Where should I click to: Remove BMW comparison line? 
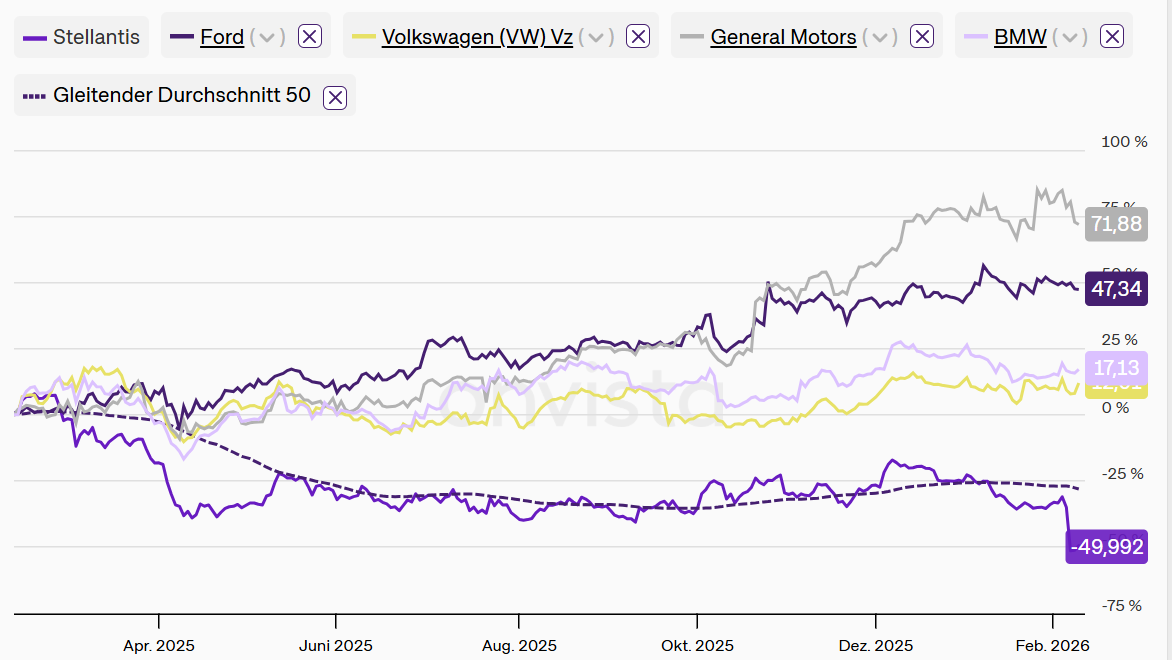tap(1111, 37)
